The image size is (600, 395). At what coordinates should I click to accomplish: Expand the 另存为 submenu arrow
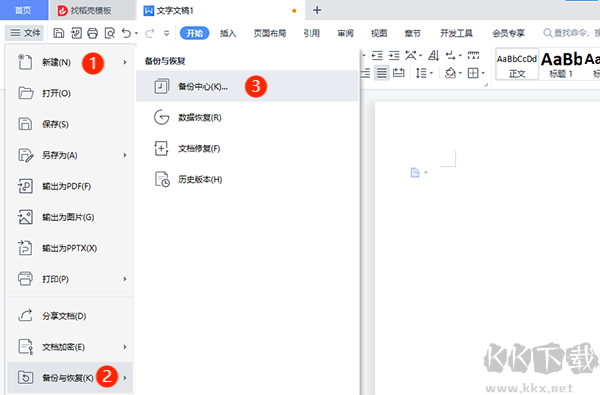point(125,155)
